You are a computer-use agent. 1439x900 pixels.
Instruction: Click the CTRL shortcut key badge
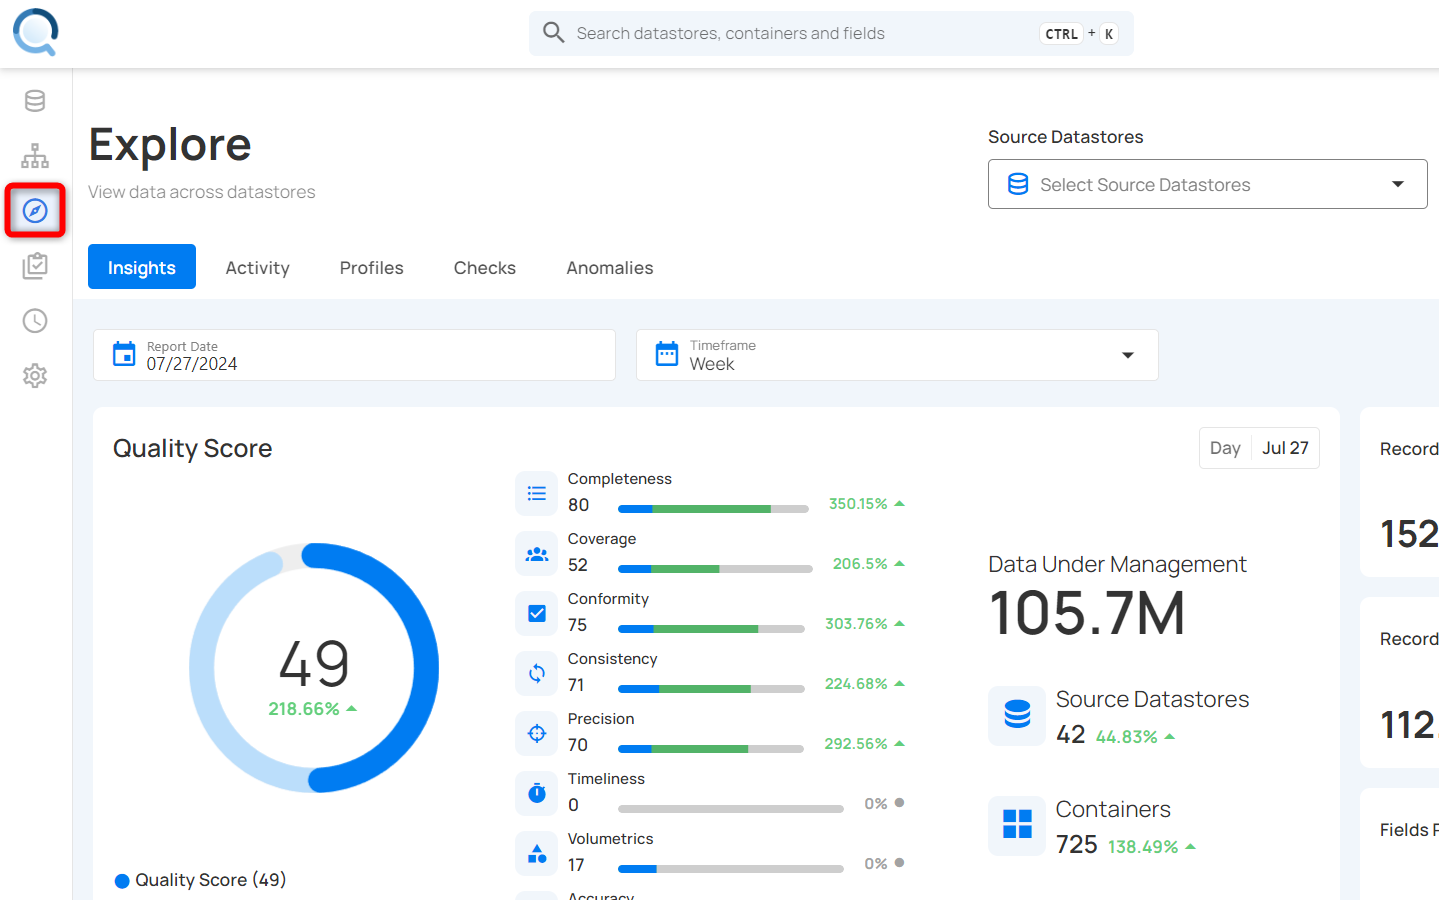(x=1061, y=34)
